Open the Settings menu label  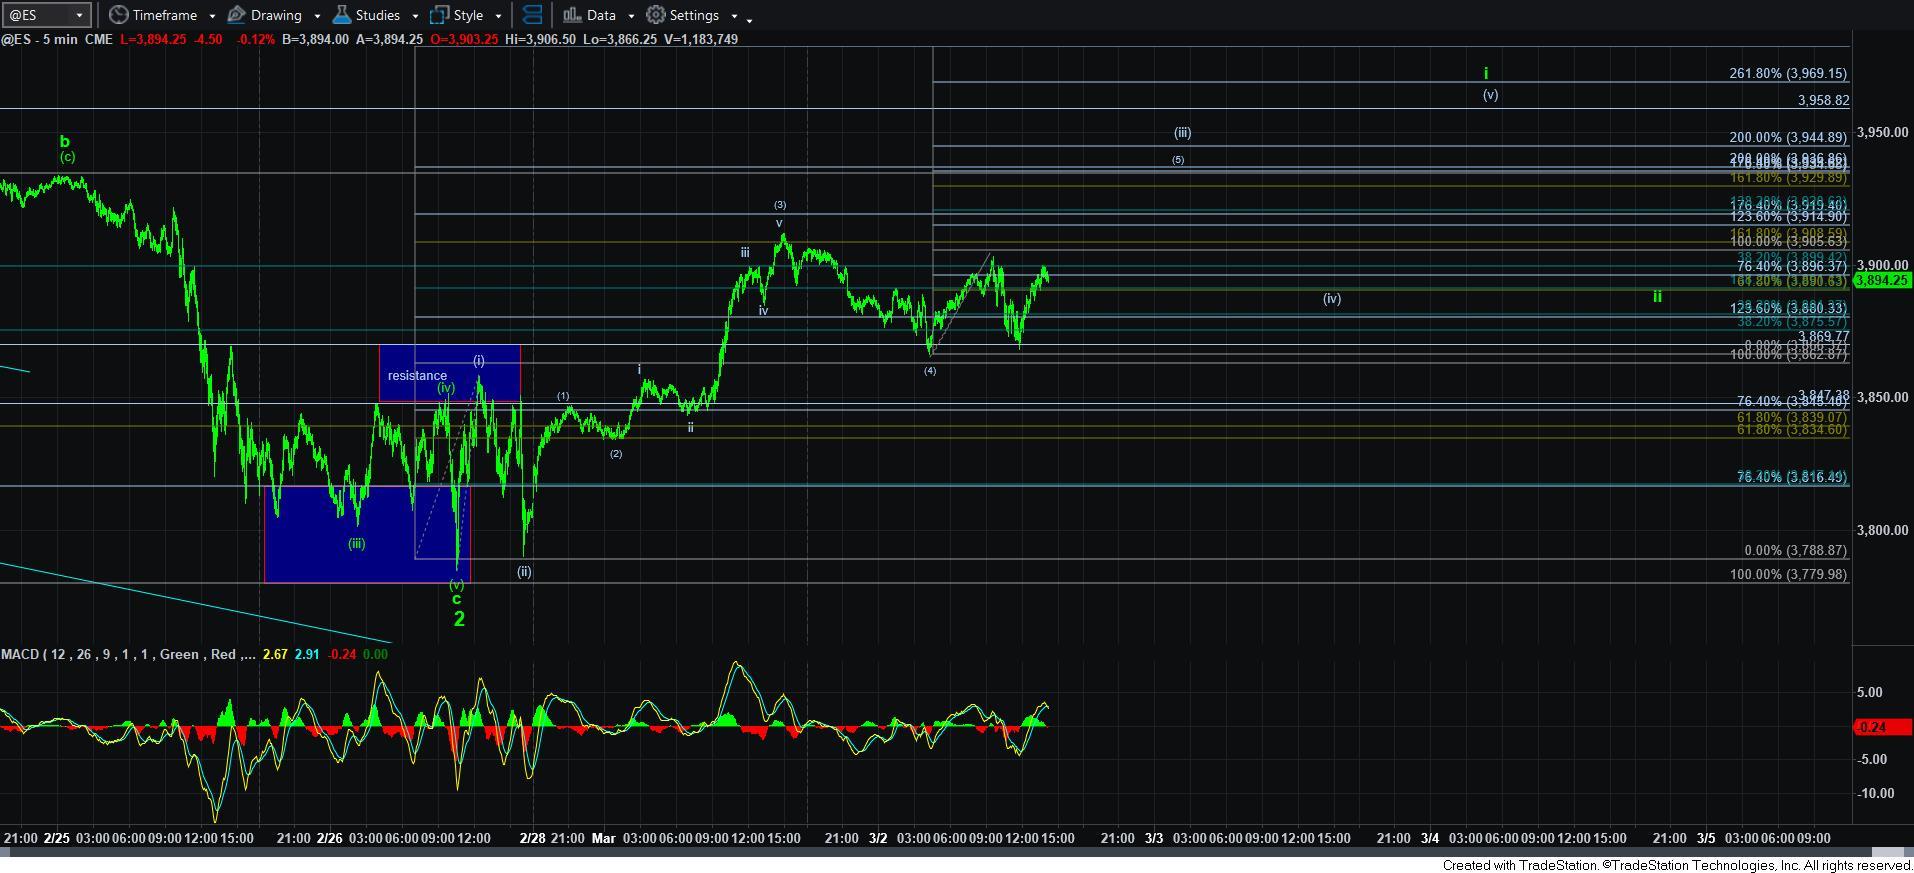[x=694, y=15]
